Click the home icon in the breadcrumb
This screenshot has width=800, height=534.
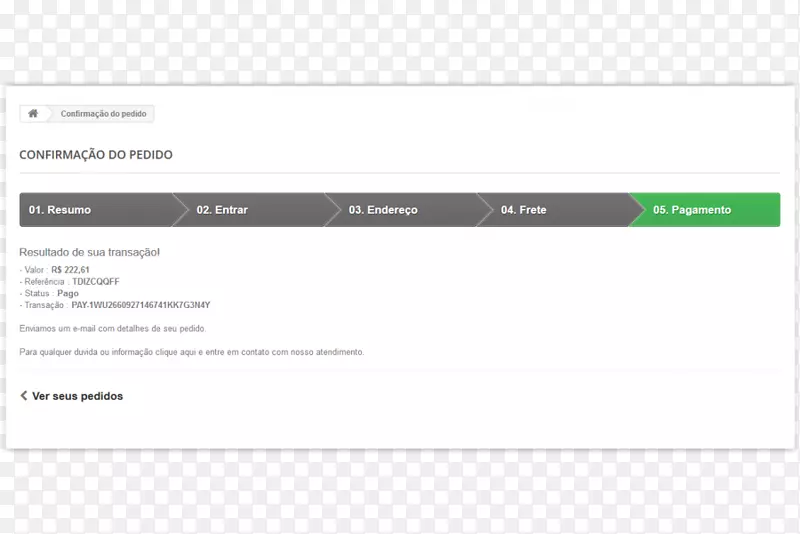pos(33,114)
